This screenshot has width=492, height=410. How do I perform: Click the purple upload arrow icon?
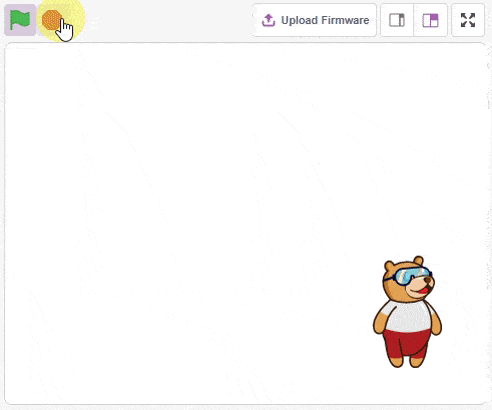point(268,20)
